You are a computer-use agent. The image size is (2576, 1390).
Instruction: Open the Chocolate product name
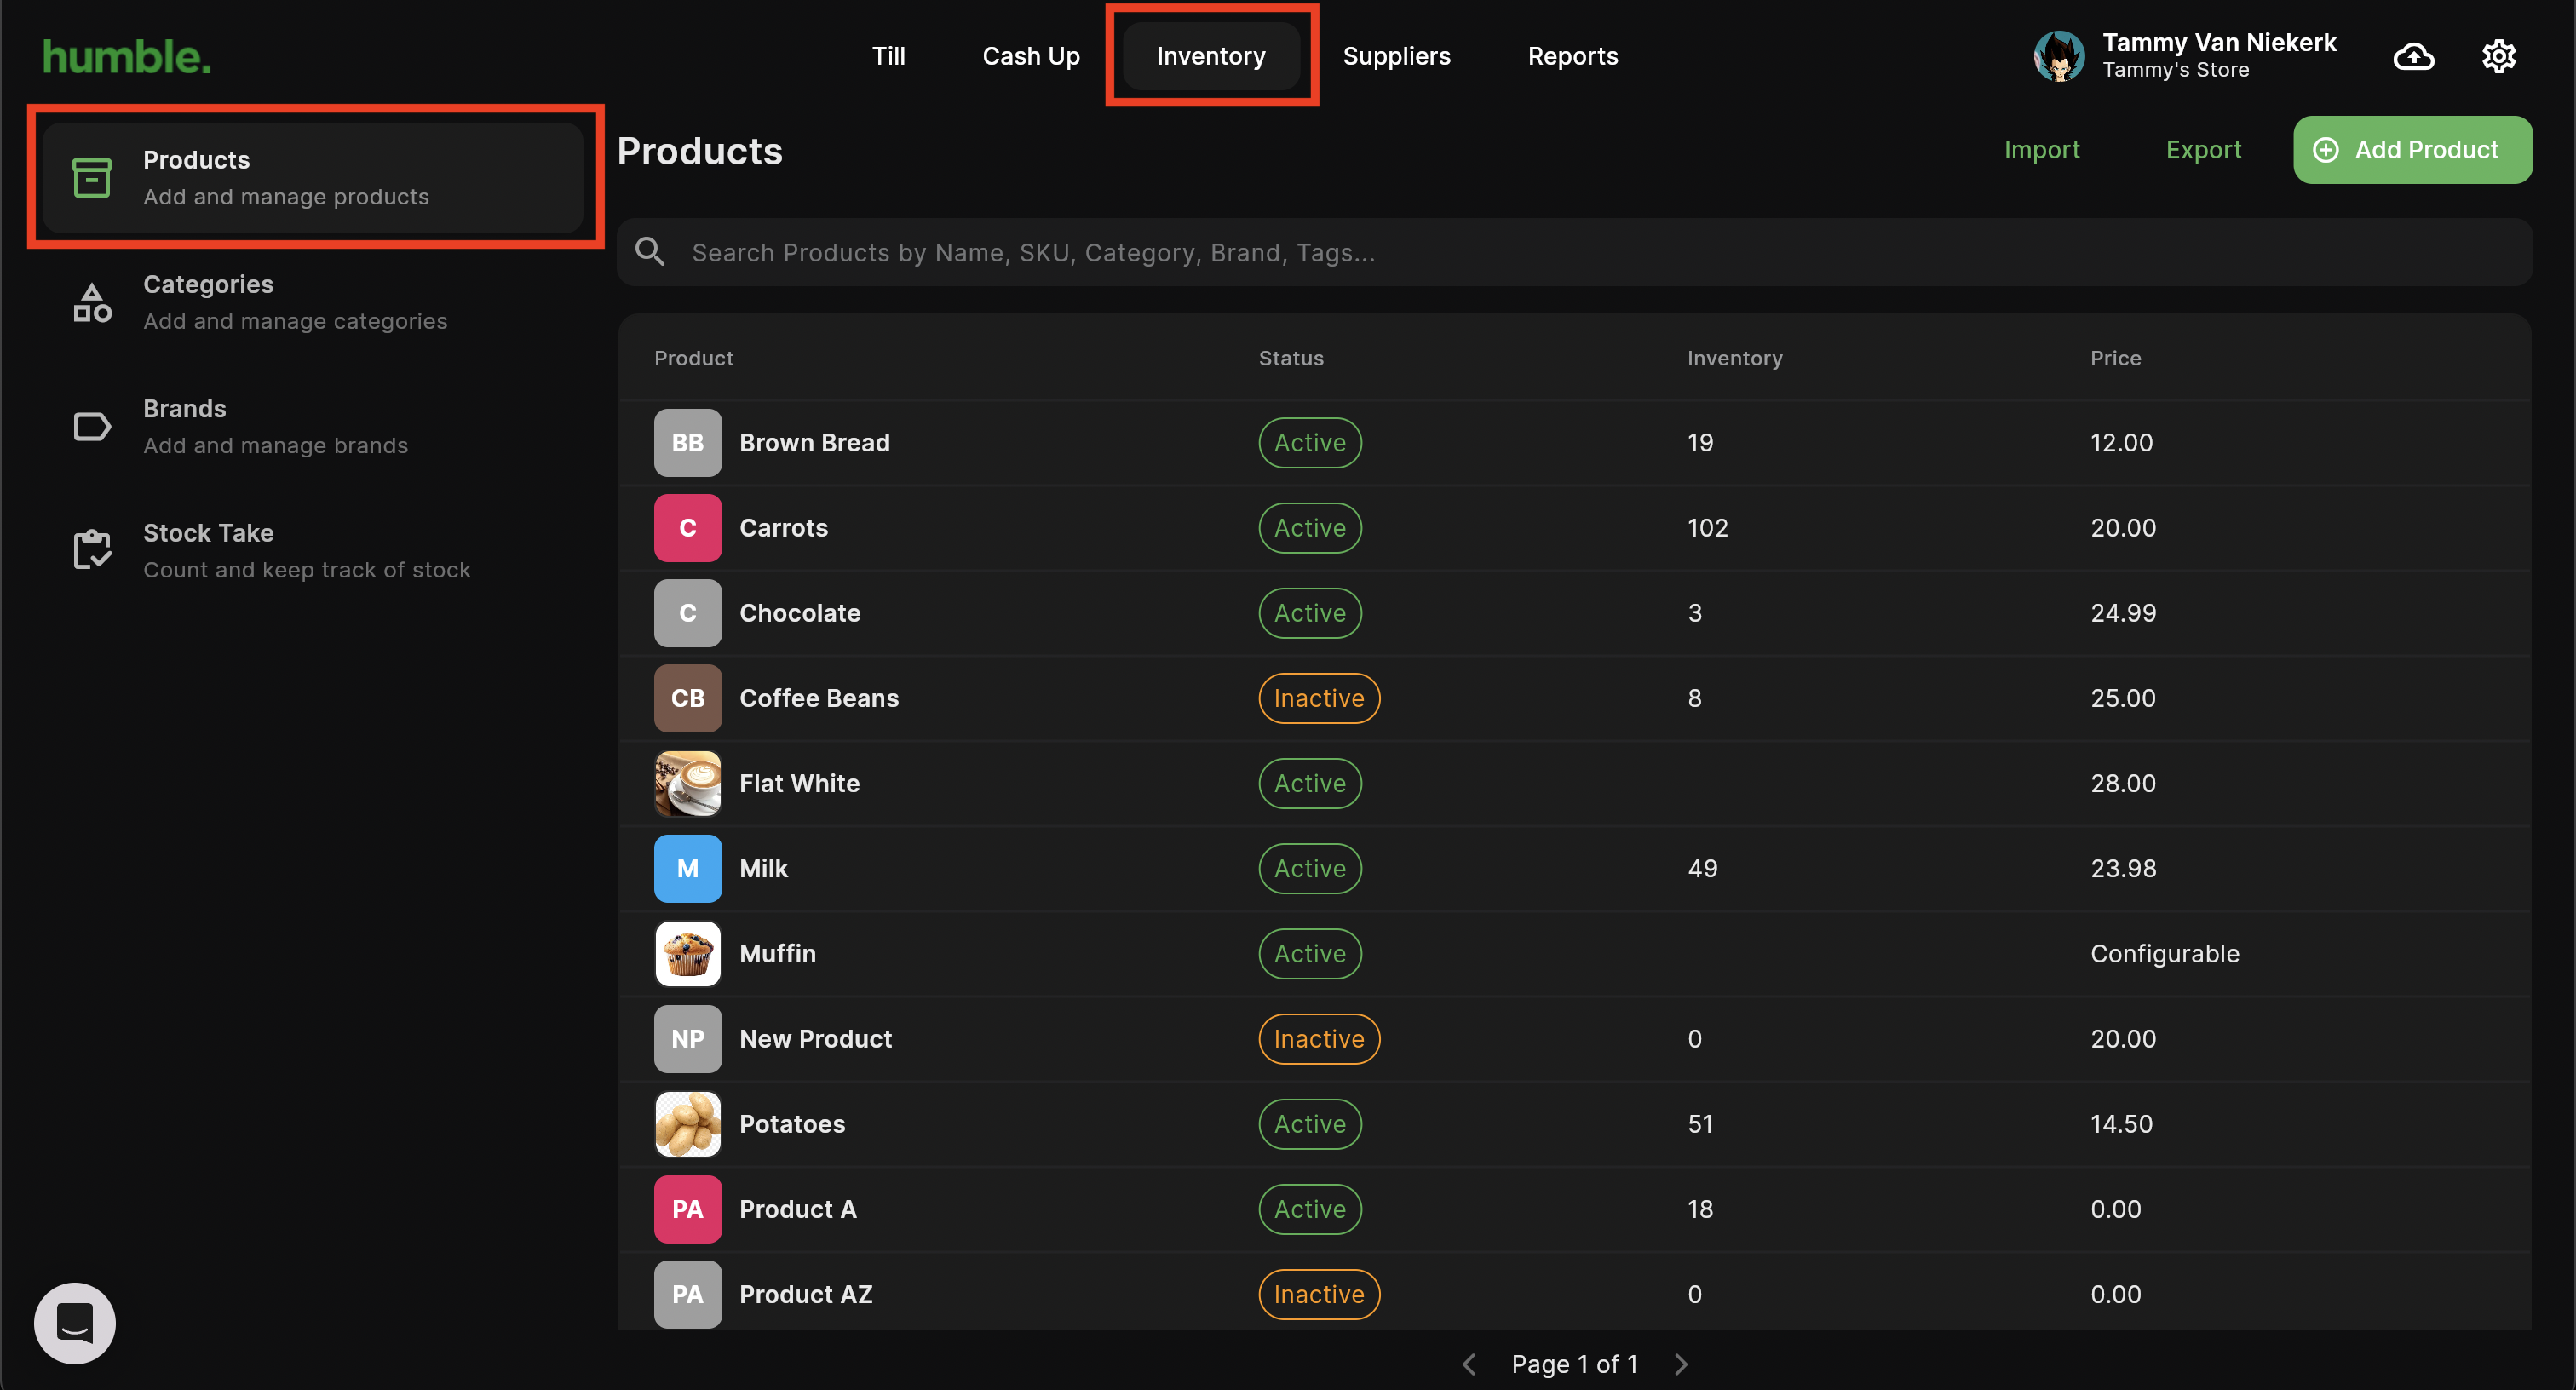[799, 613]
